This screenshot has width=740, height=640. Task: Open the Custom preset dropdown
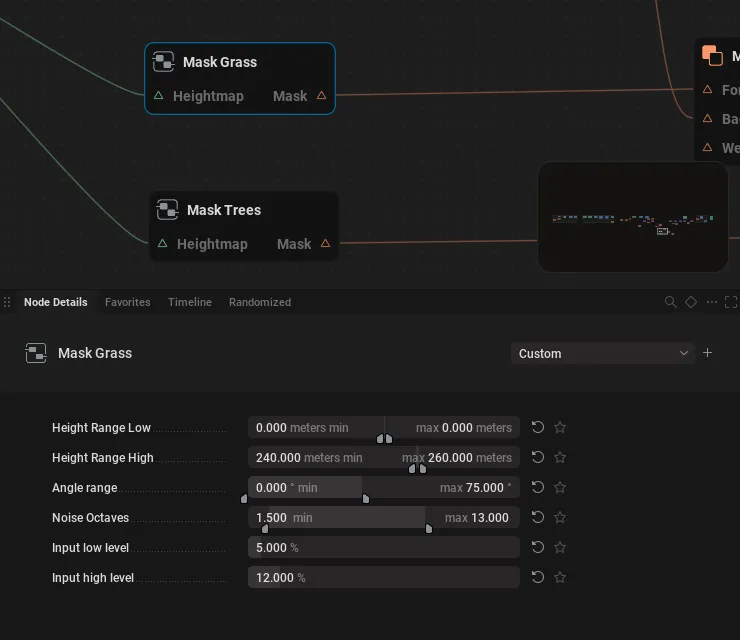(603, 354)
